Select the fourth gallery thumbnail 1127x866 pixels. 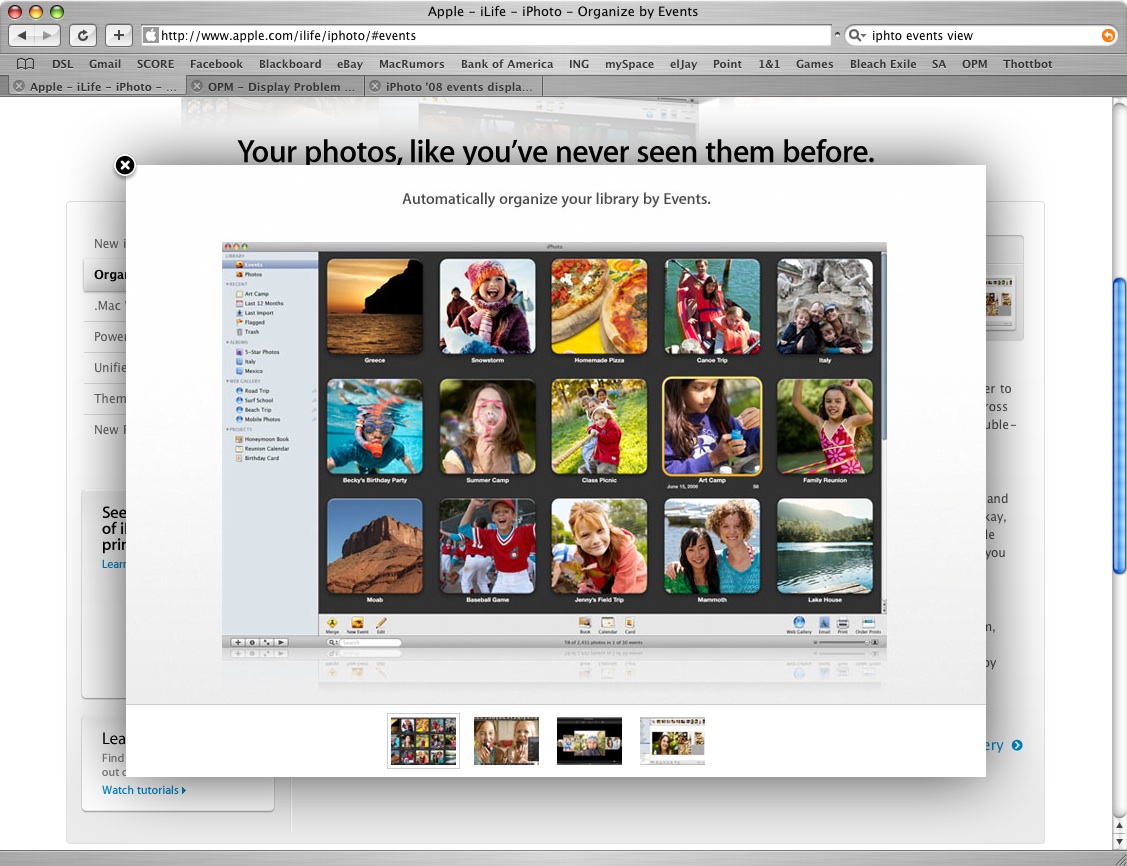tap(673, 741)
